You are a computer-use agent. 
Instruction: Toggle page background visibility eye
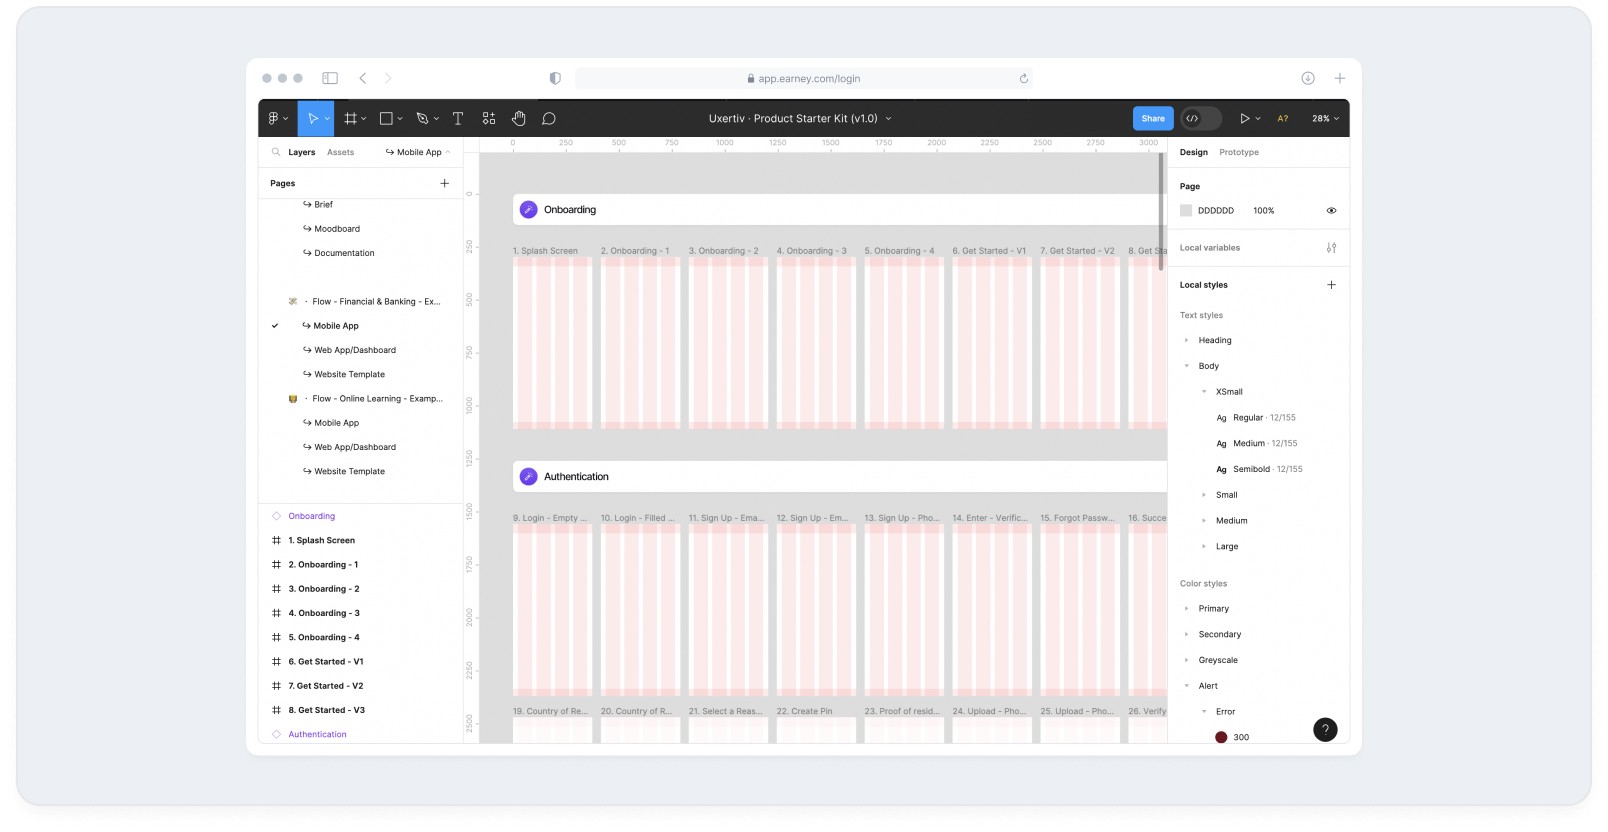[x=1331, y=211]
